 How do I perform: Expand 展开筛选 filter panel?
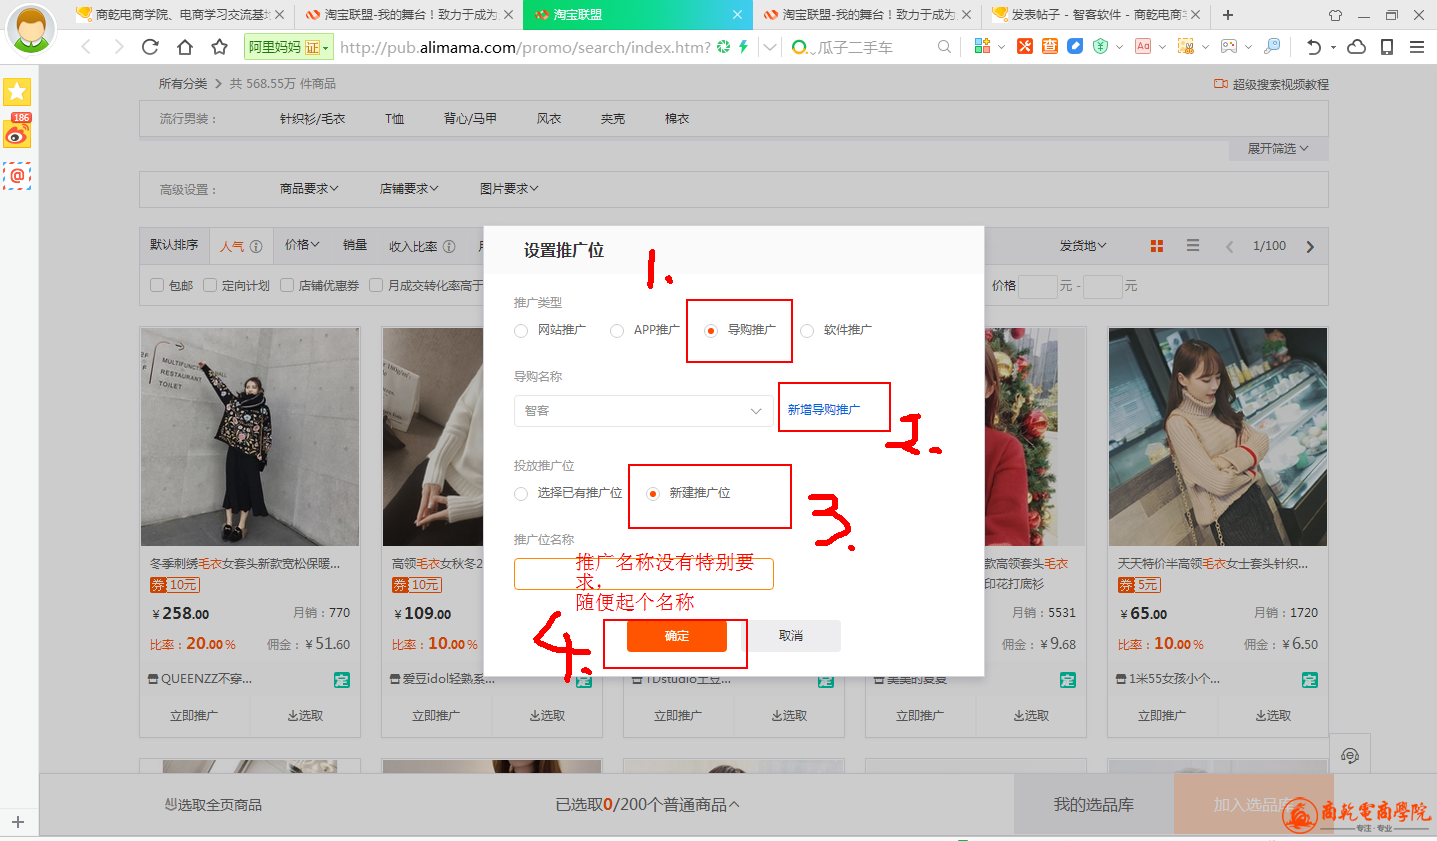[1278, 149]
